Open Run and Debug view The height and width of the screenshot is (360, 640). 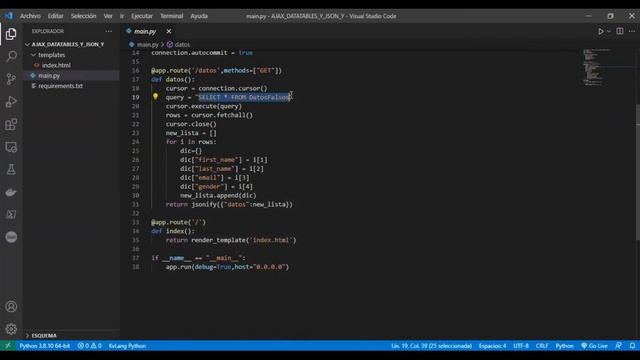tap(11, 102)
